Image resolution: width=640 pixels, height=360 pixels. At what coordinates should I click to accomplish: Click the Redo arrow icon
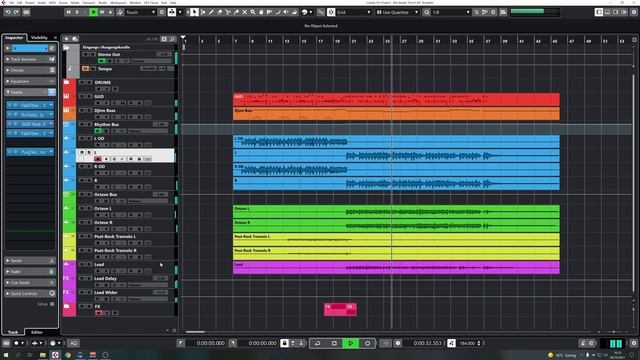click(17, 12)
